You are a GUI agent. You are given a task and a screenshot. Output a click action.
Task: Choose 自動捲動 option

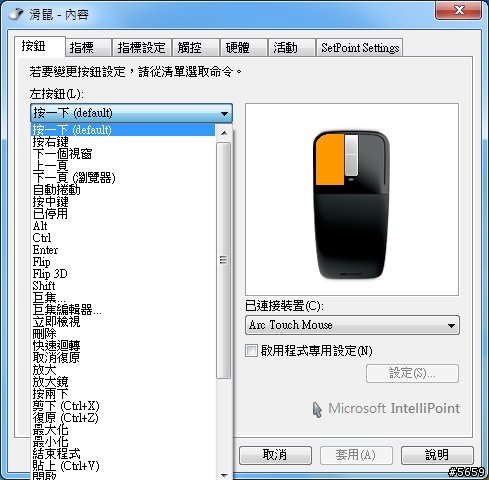(x=123, y=190)
